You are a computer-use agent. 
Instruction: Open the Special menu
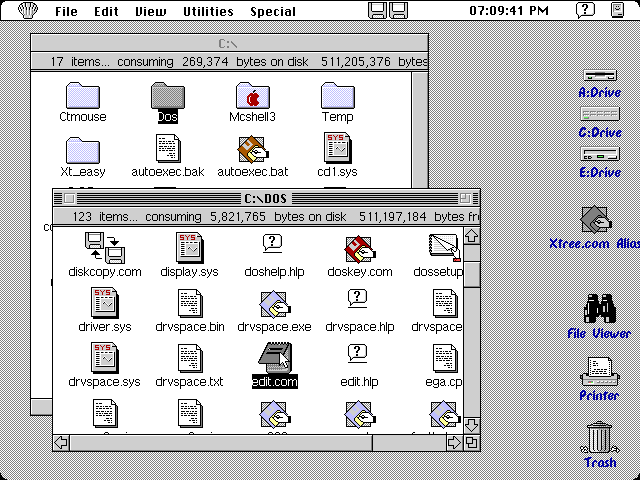click(x=273, y=11)
